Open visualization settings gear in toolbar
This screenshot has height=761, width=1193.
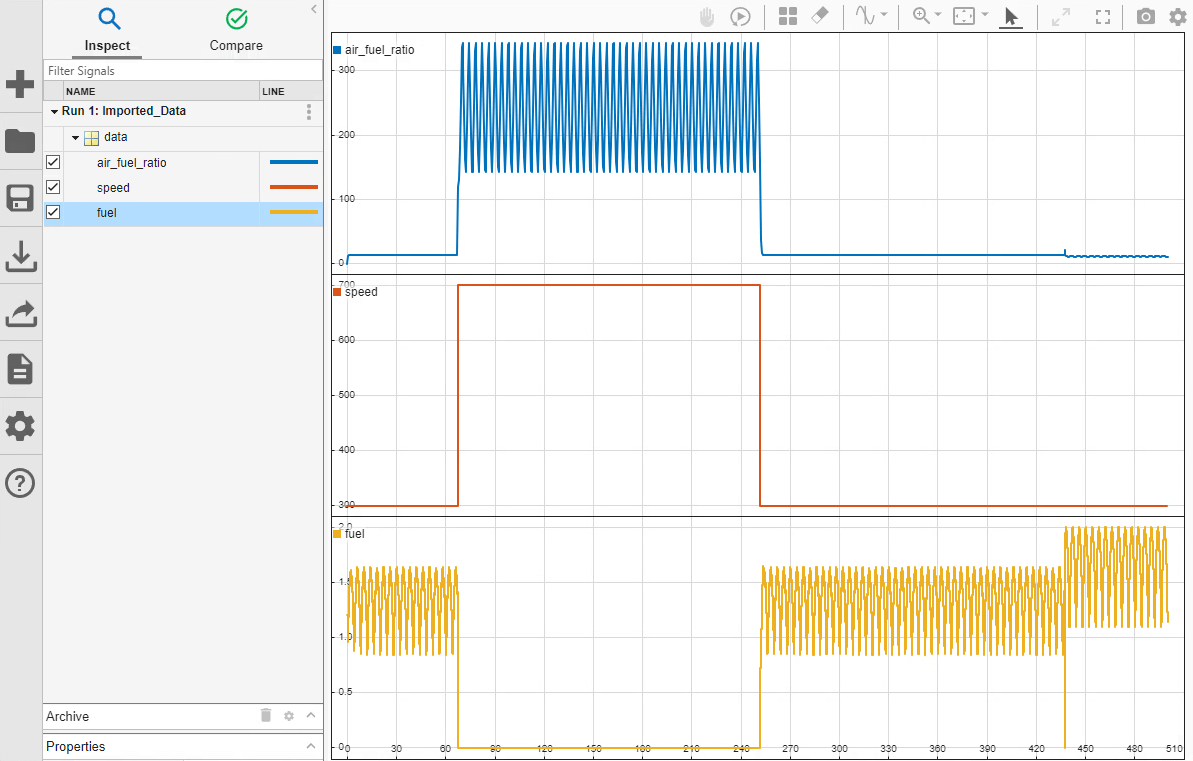[x=1178, y=17]
